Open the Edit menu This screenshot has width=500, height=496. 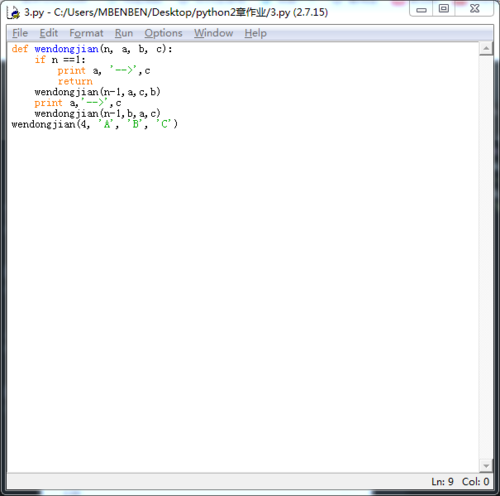pos(49,33)
